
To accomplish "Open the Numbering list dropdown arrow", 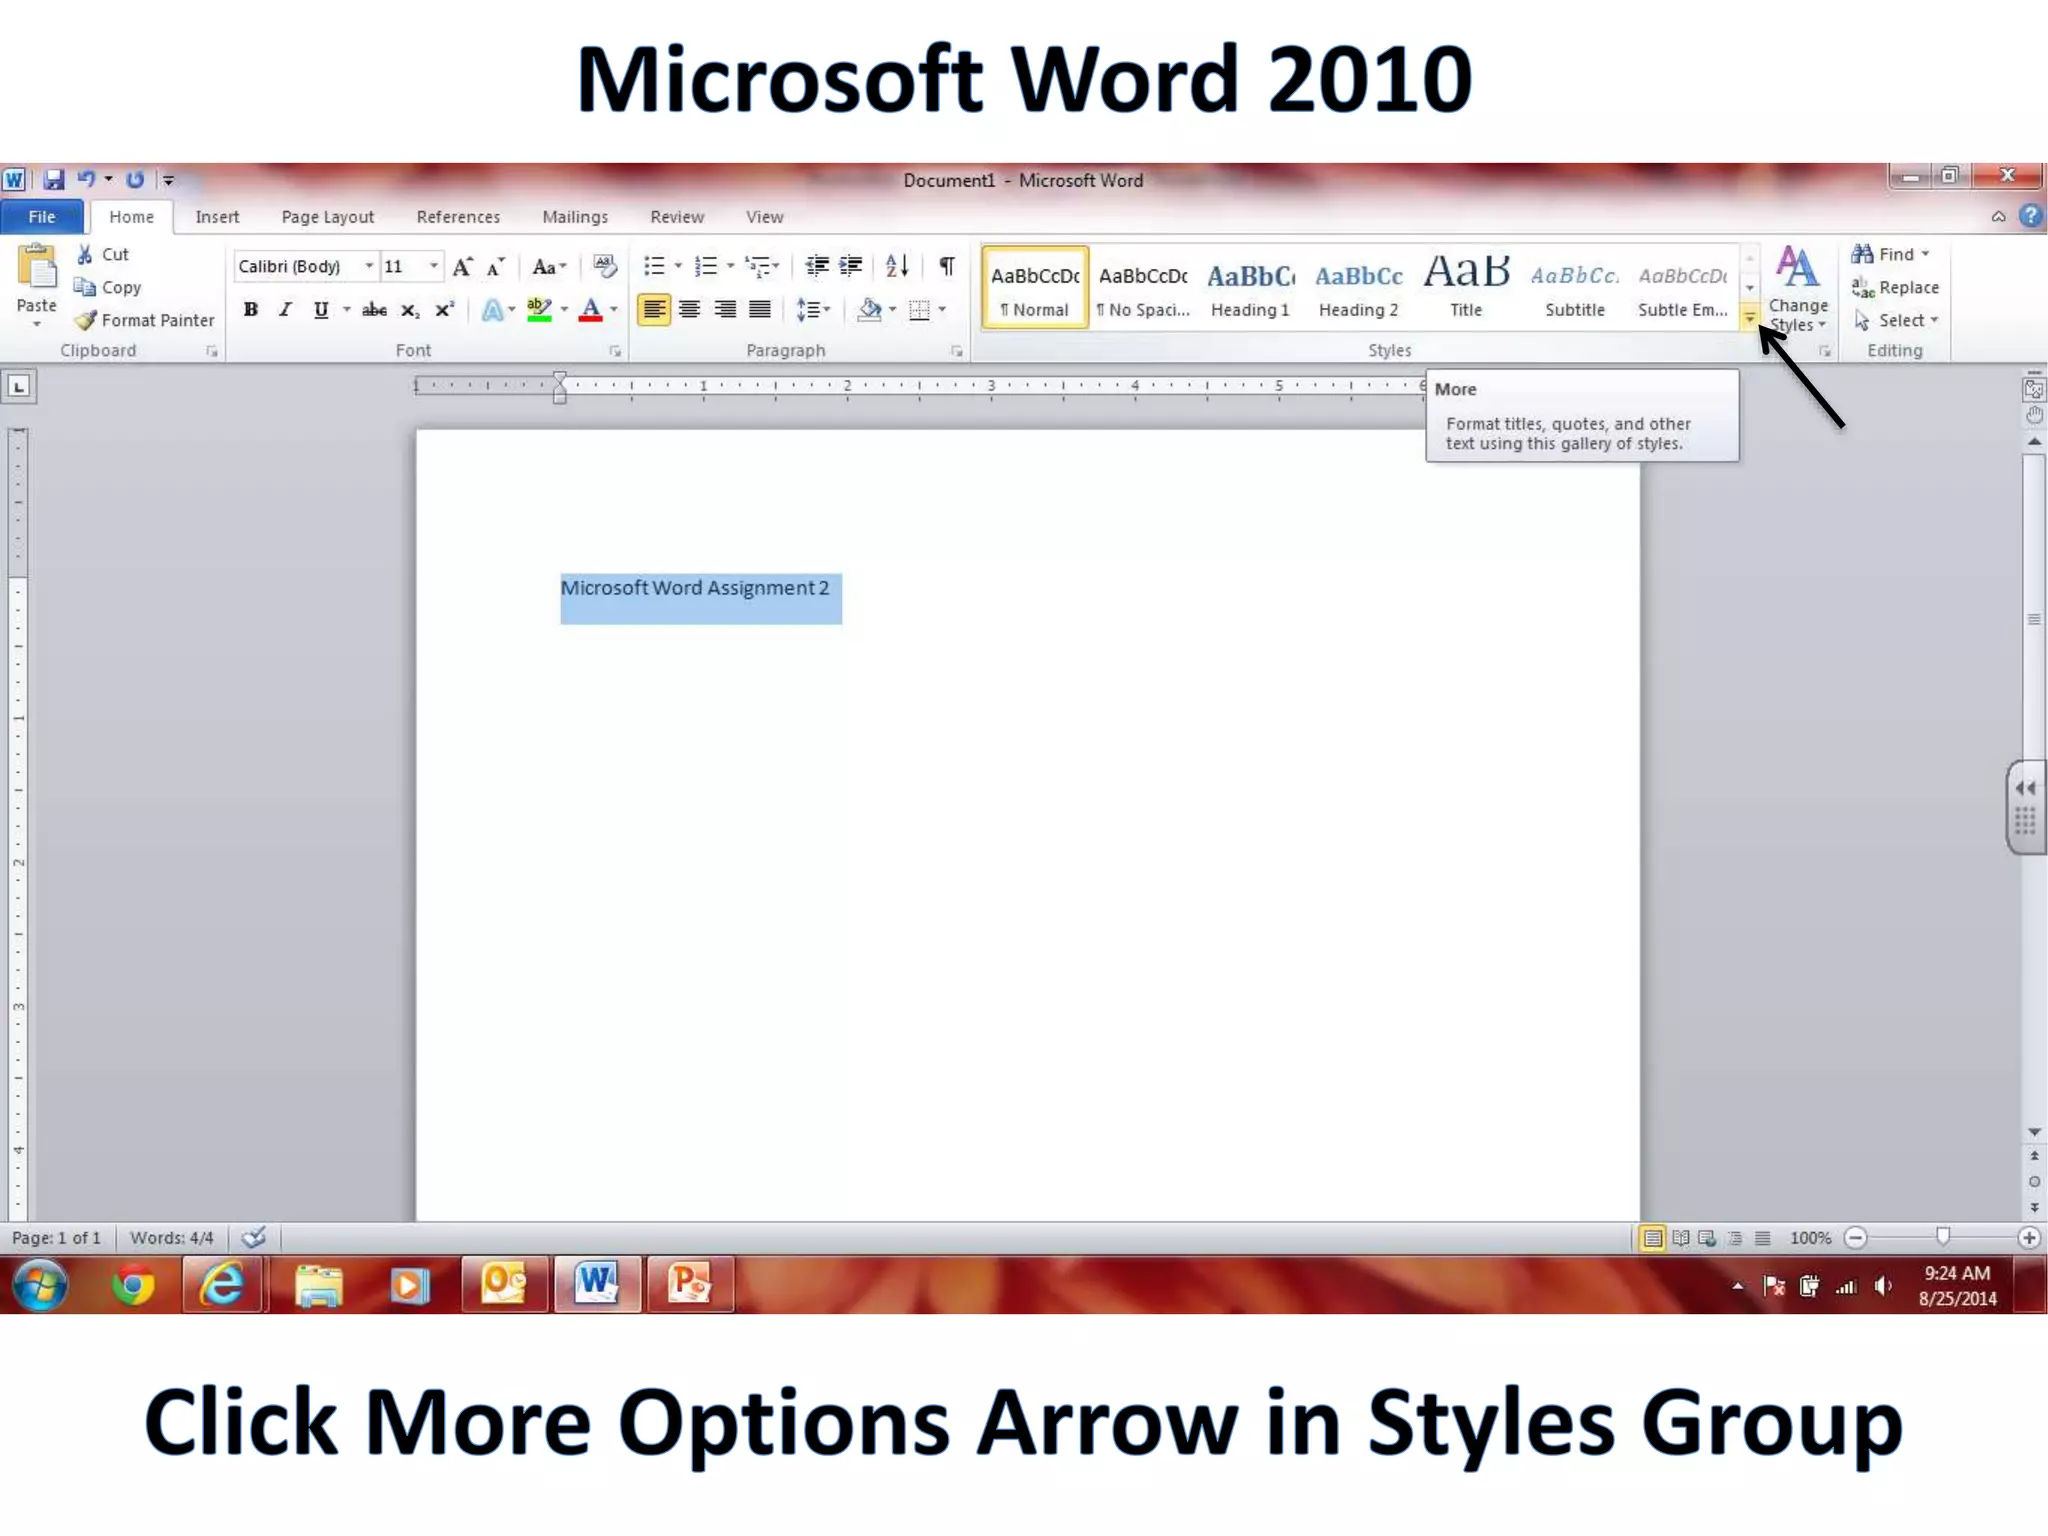I will point(730,266).
